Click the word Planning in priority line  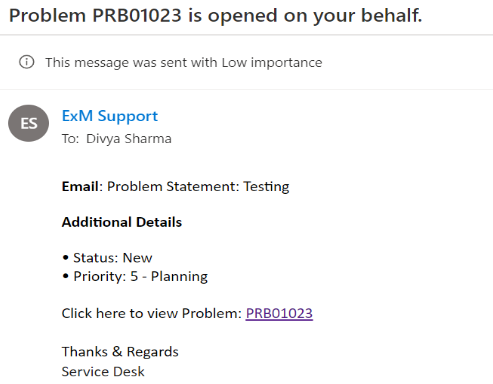click(179, 276)
